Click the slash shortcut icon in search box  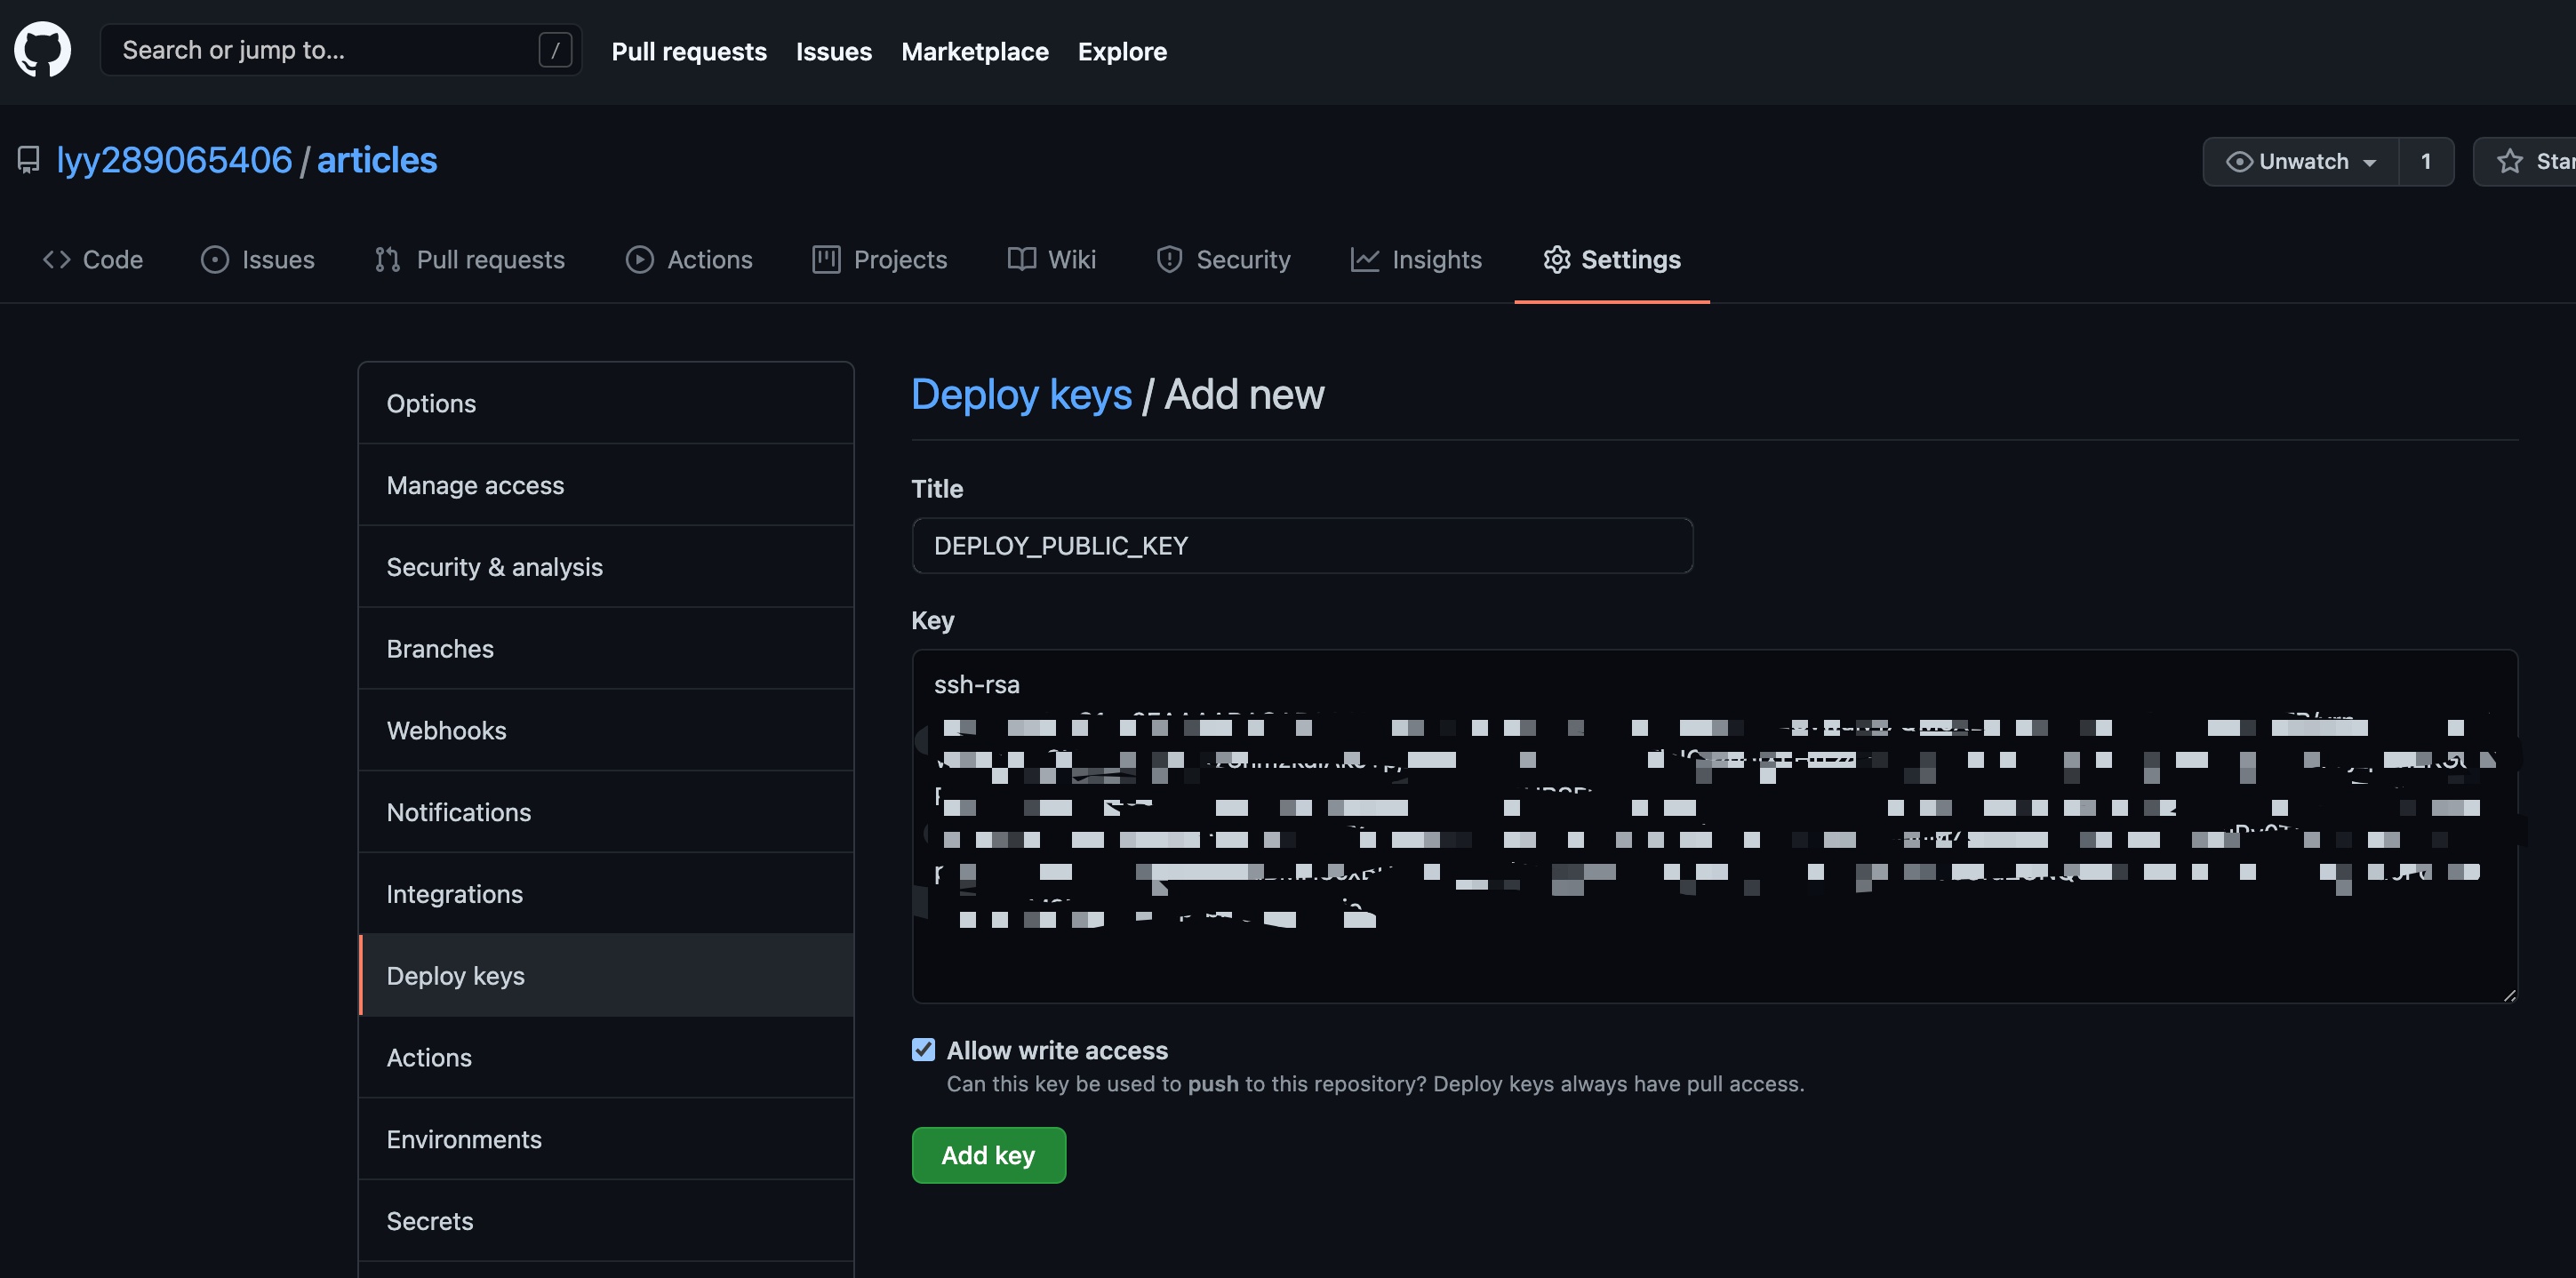pos(555,50)
